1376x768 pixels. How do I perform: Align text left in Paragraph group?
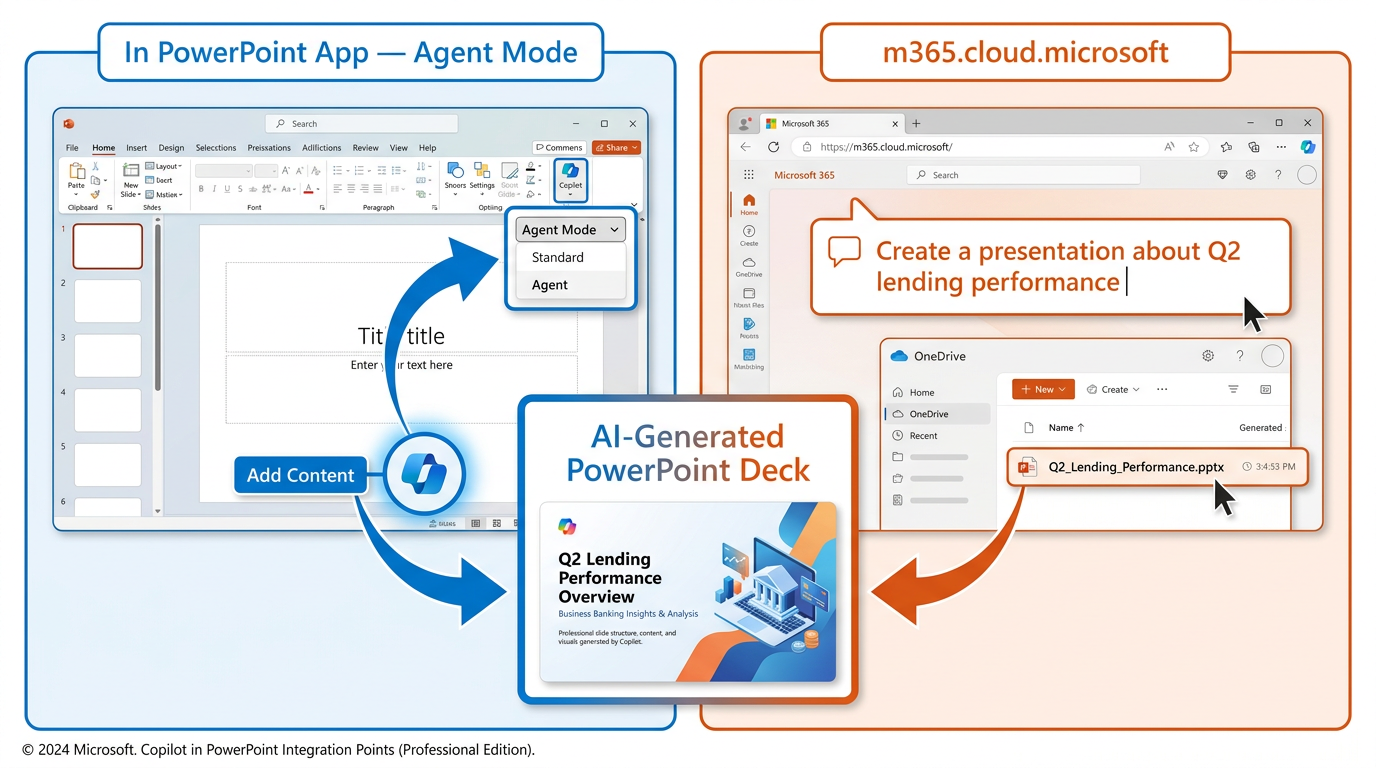337,189
